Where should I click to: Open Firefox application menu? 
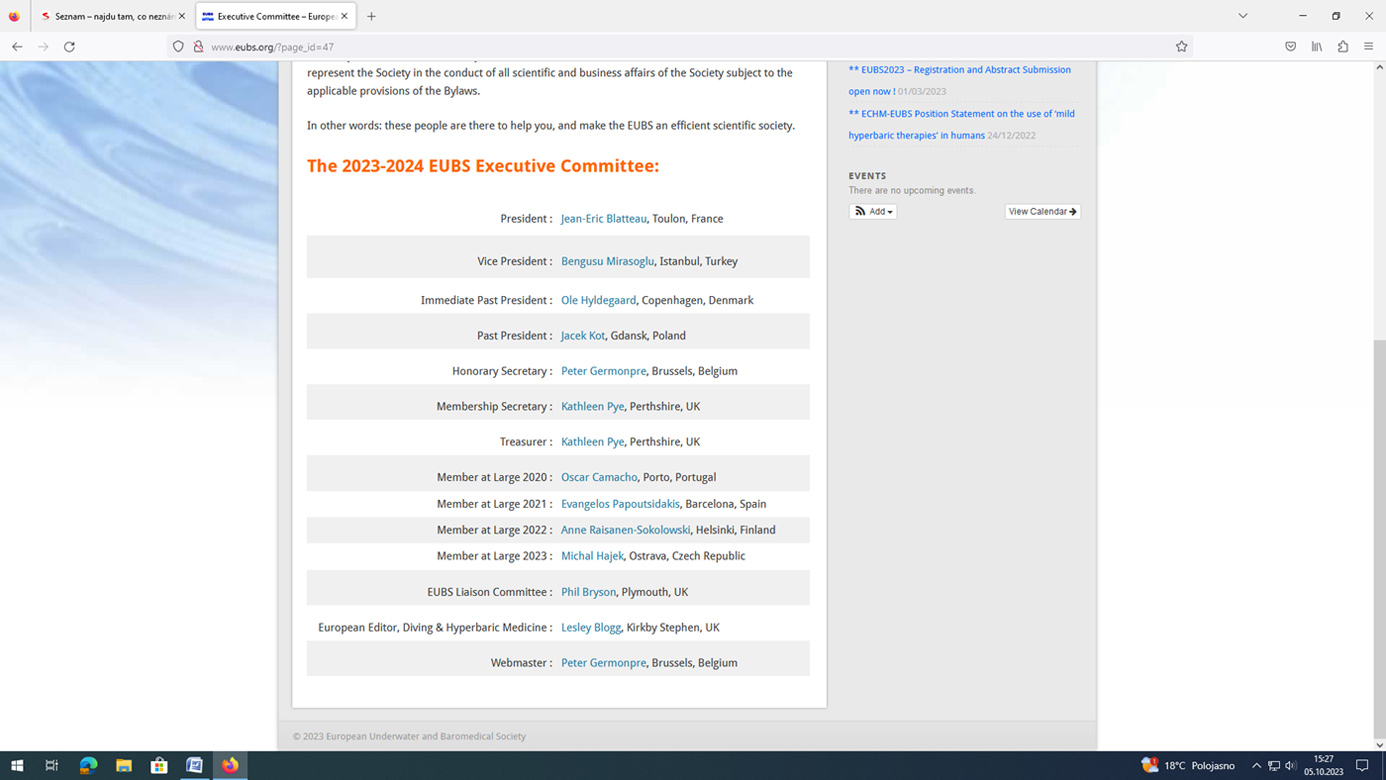1369,47
